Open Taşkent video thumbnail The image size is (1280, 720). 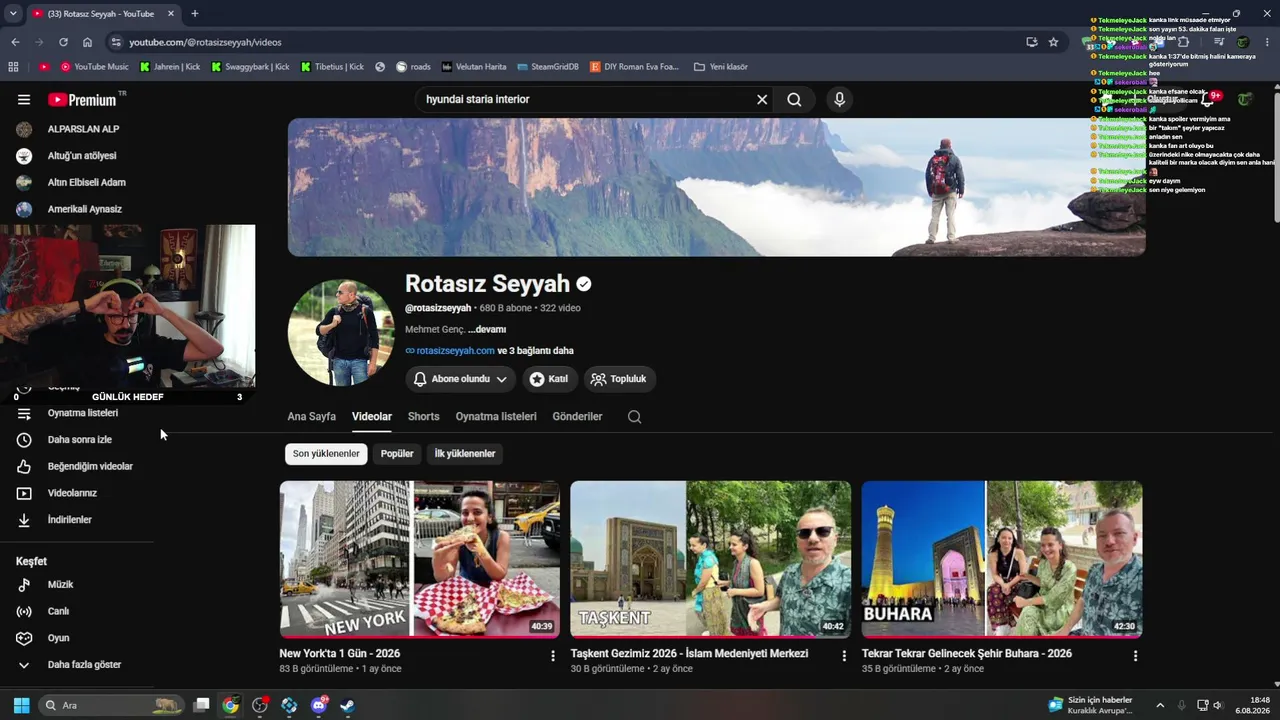pyautogui.click(x=711, y=559)
